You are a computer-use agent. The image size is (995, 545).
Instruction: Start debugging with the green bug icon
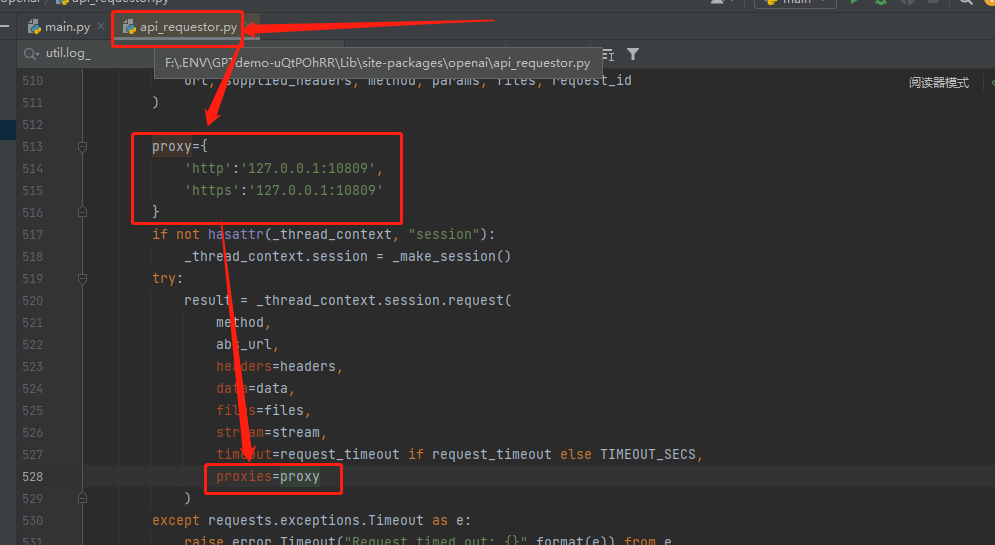pos(881,2)
